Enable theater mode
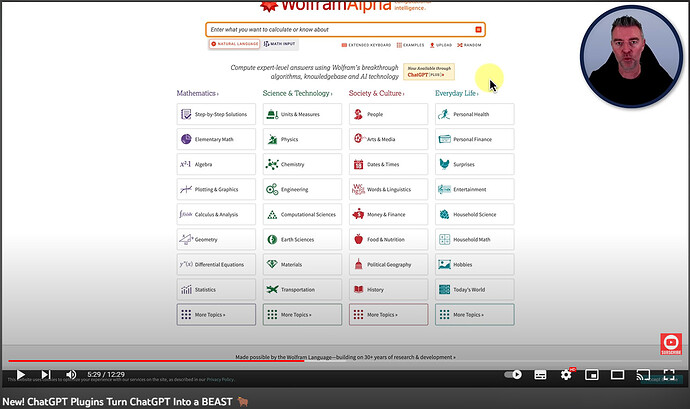 coord(617,375)
